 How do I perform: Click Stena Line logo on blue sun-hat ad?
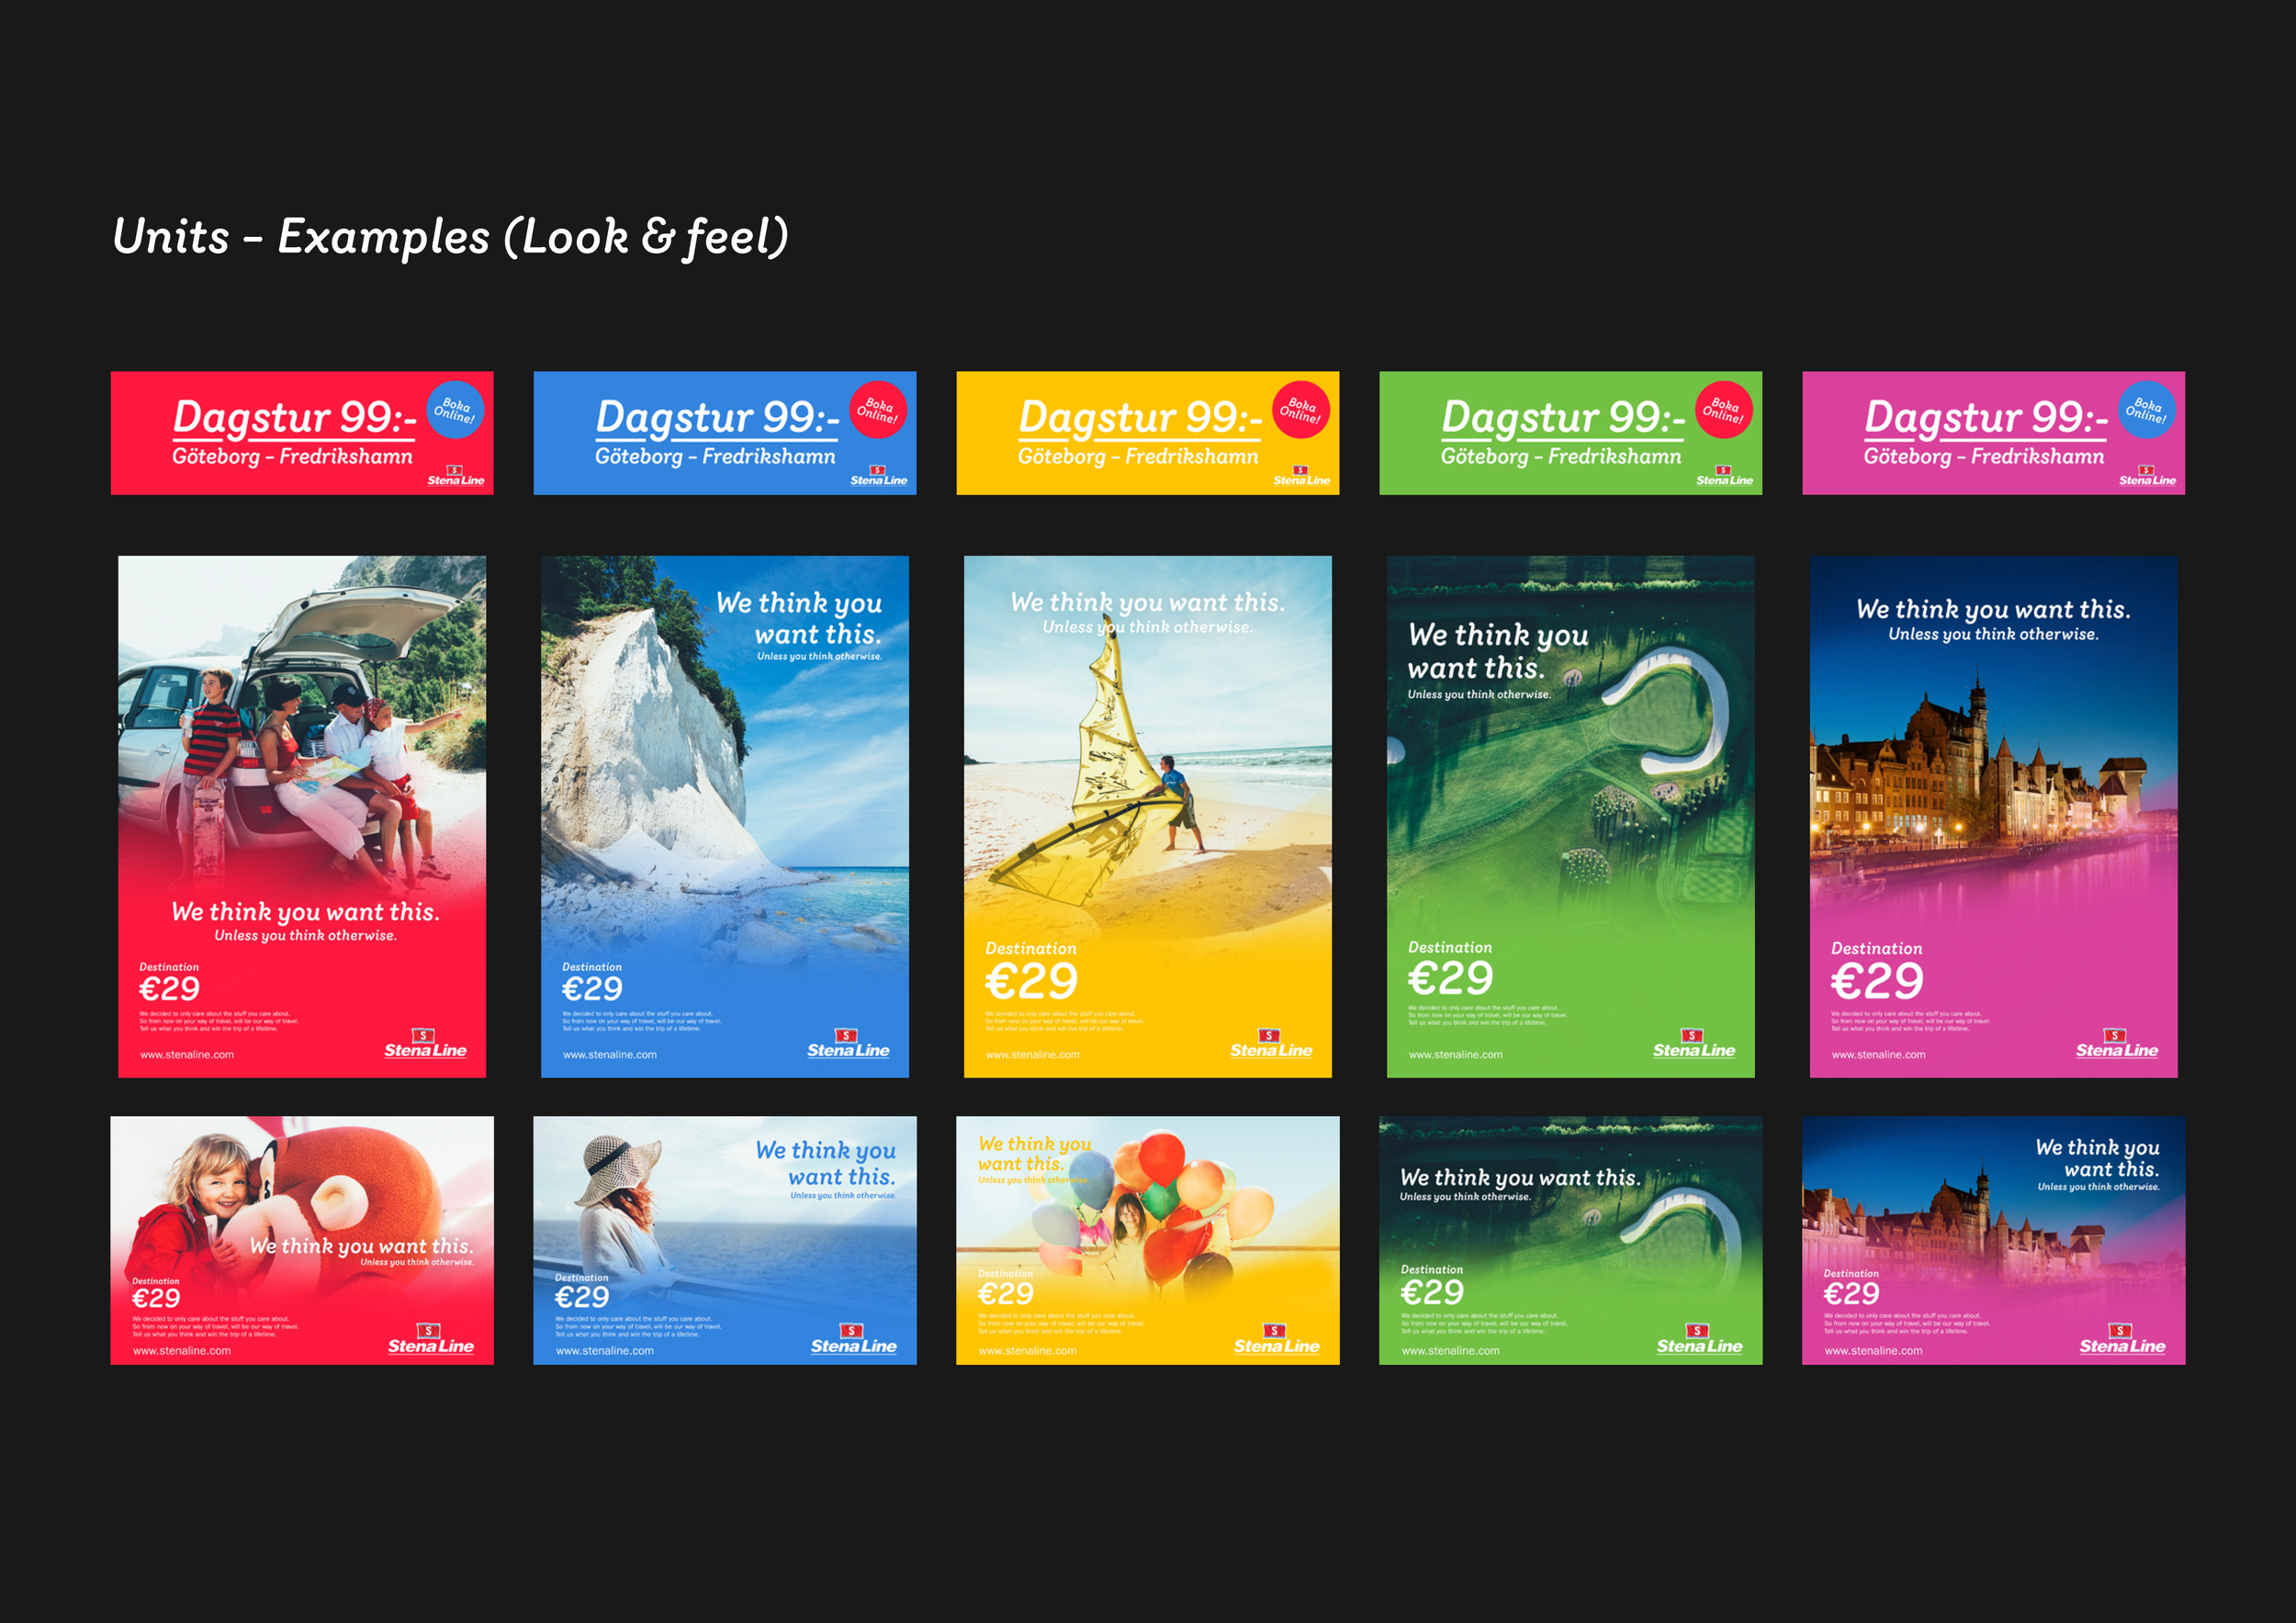pyautogui.click(x=854, y=1340)
